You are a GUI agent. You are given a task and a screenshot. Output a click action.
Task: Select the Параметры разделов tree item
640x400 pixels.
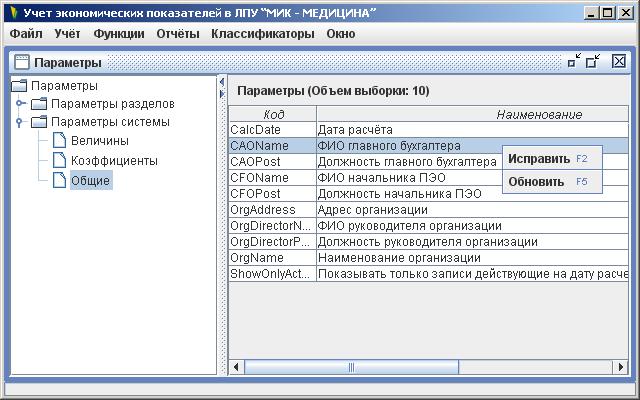(113, 104)
